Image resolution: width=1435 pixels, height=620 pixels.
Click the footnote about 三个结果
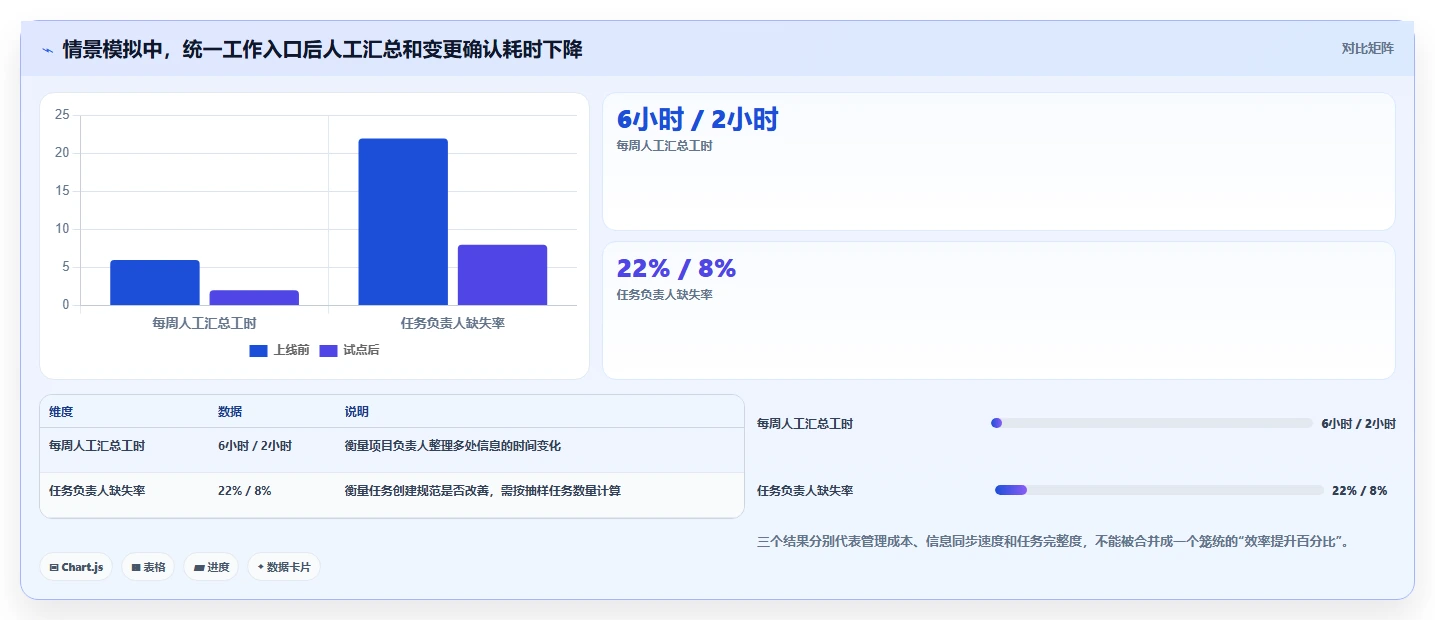(x=1056, y=542)
